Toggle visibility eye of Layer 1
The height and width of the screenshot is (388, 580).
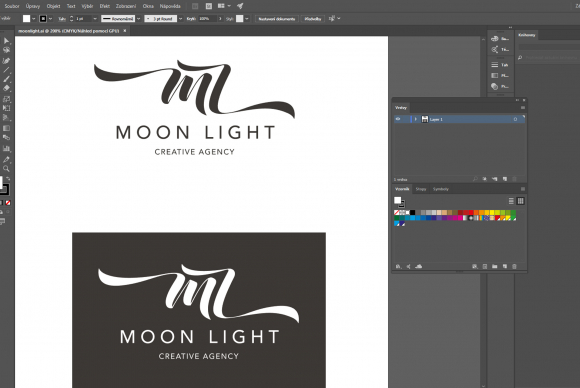[x=398, y=119]
